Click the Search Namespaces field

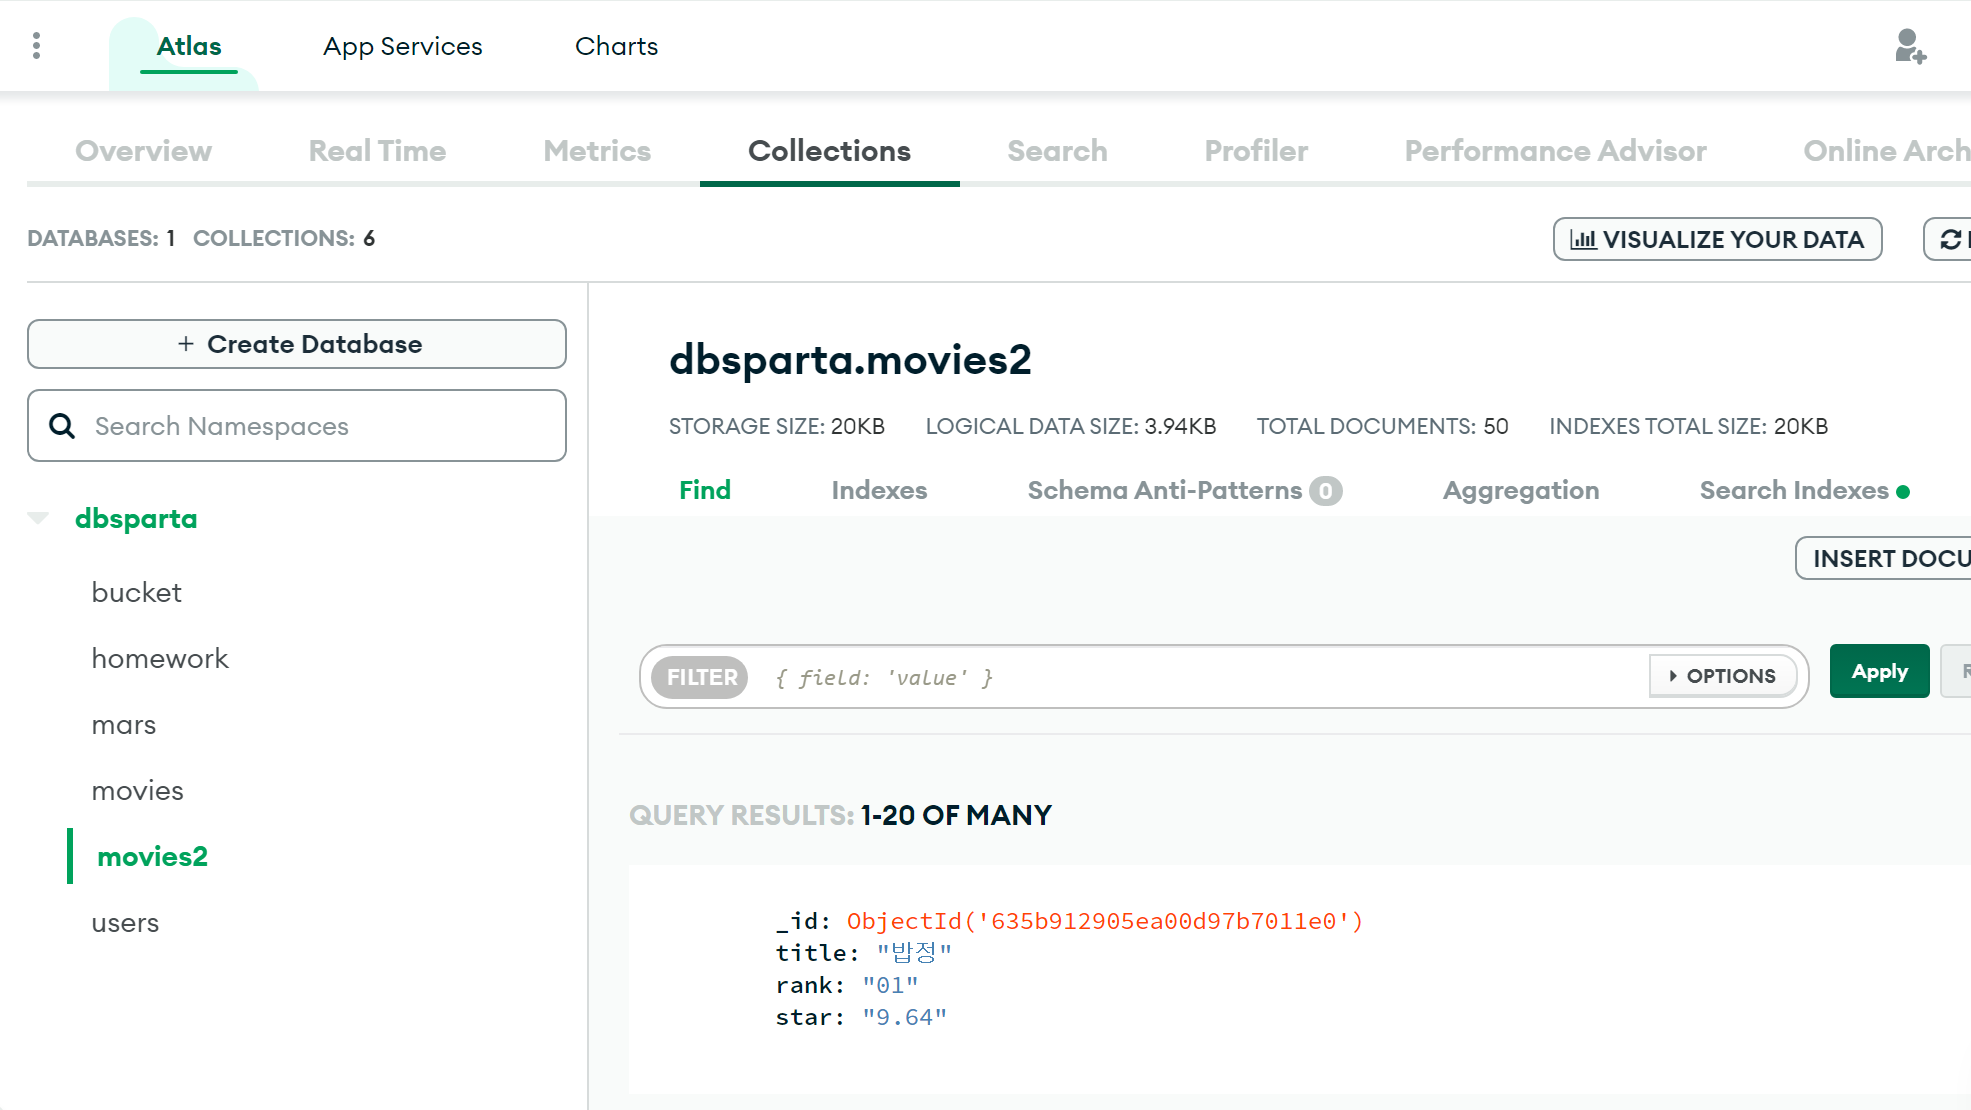[297, 426]
